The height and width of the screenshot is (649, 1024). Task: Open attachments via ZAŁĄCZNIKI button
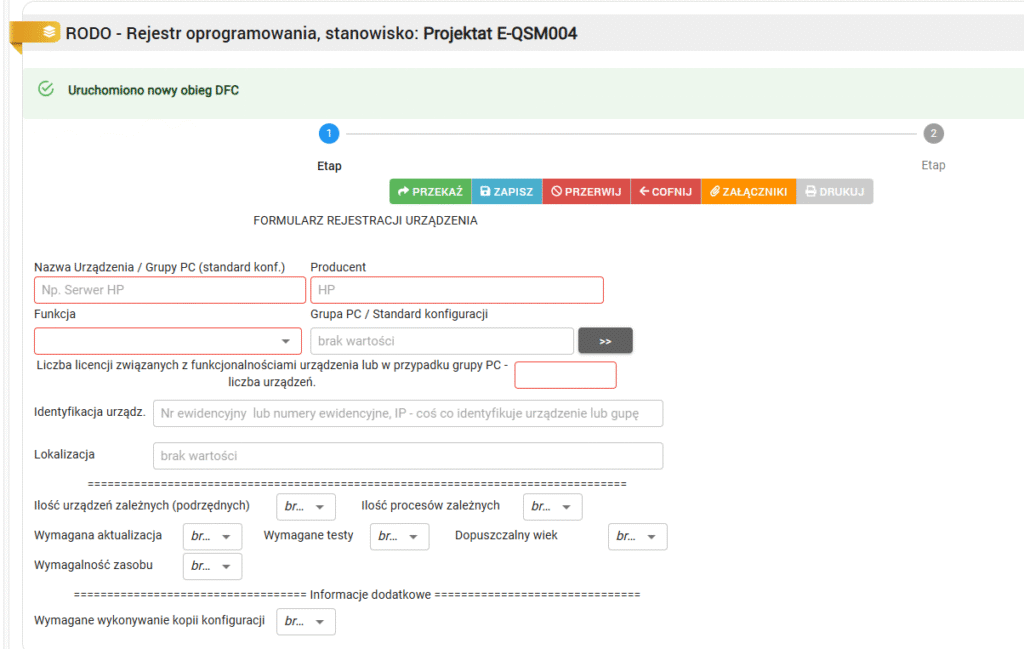(x=748, y=191)
